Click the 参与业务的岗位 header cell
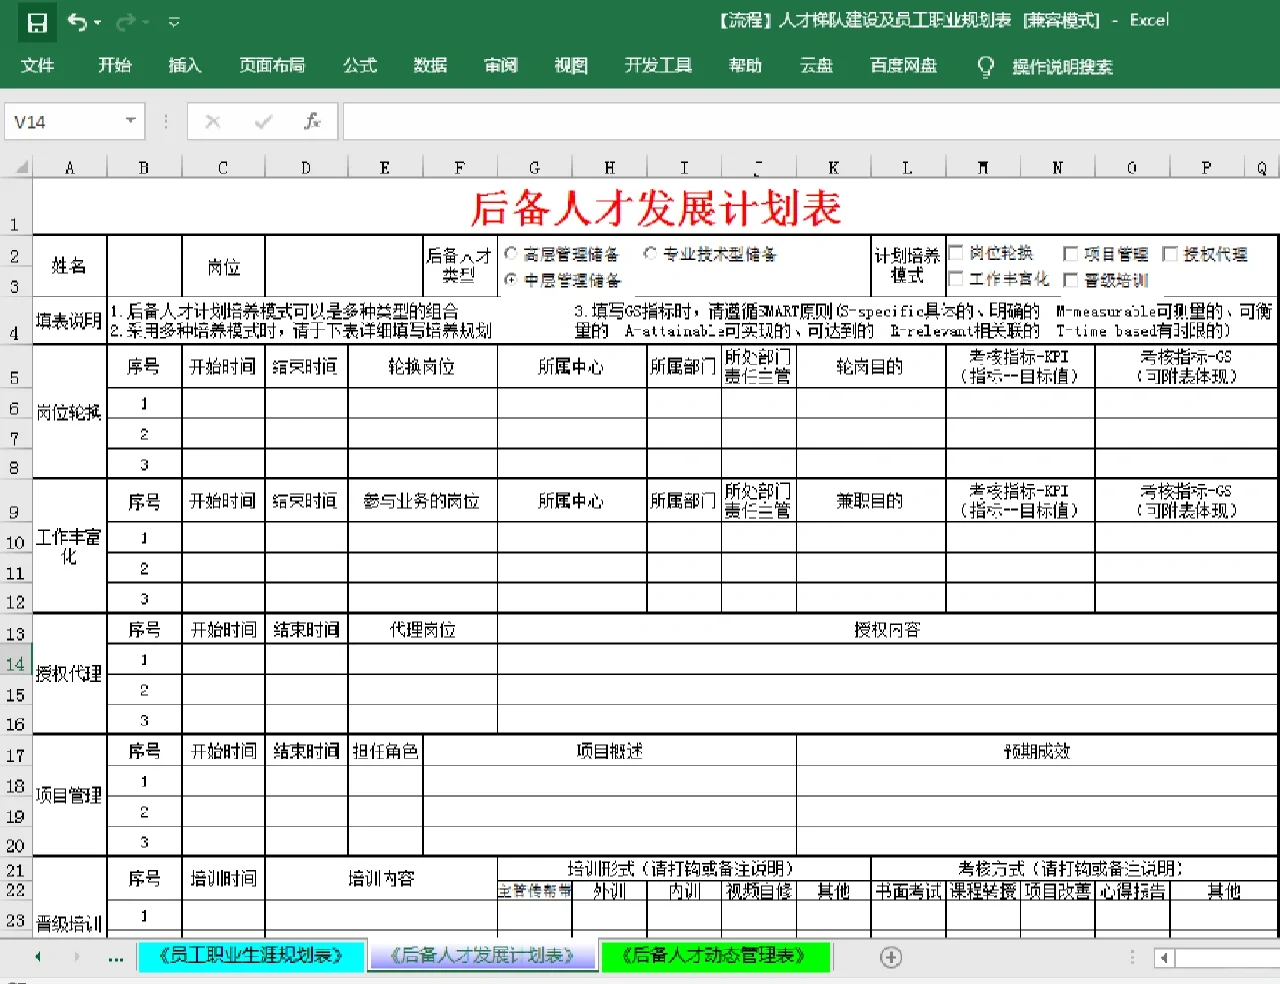The width and height of the screenshot is (1280, 984). (422, 501)
